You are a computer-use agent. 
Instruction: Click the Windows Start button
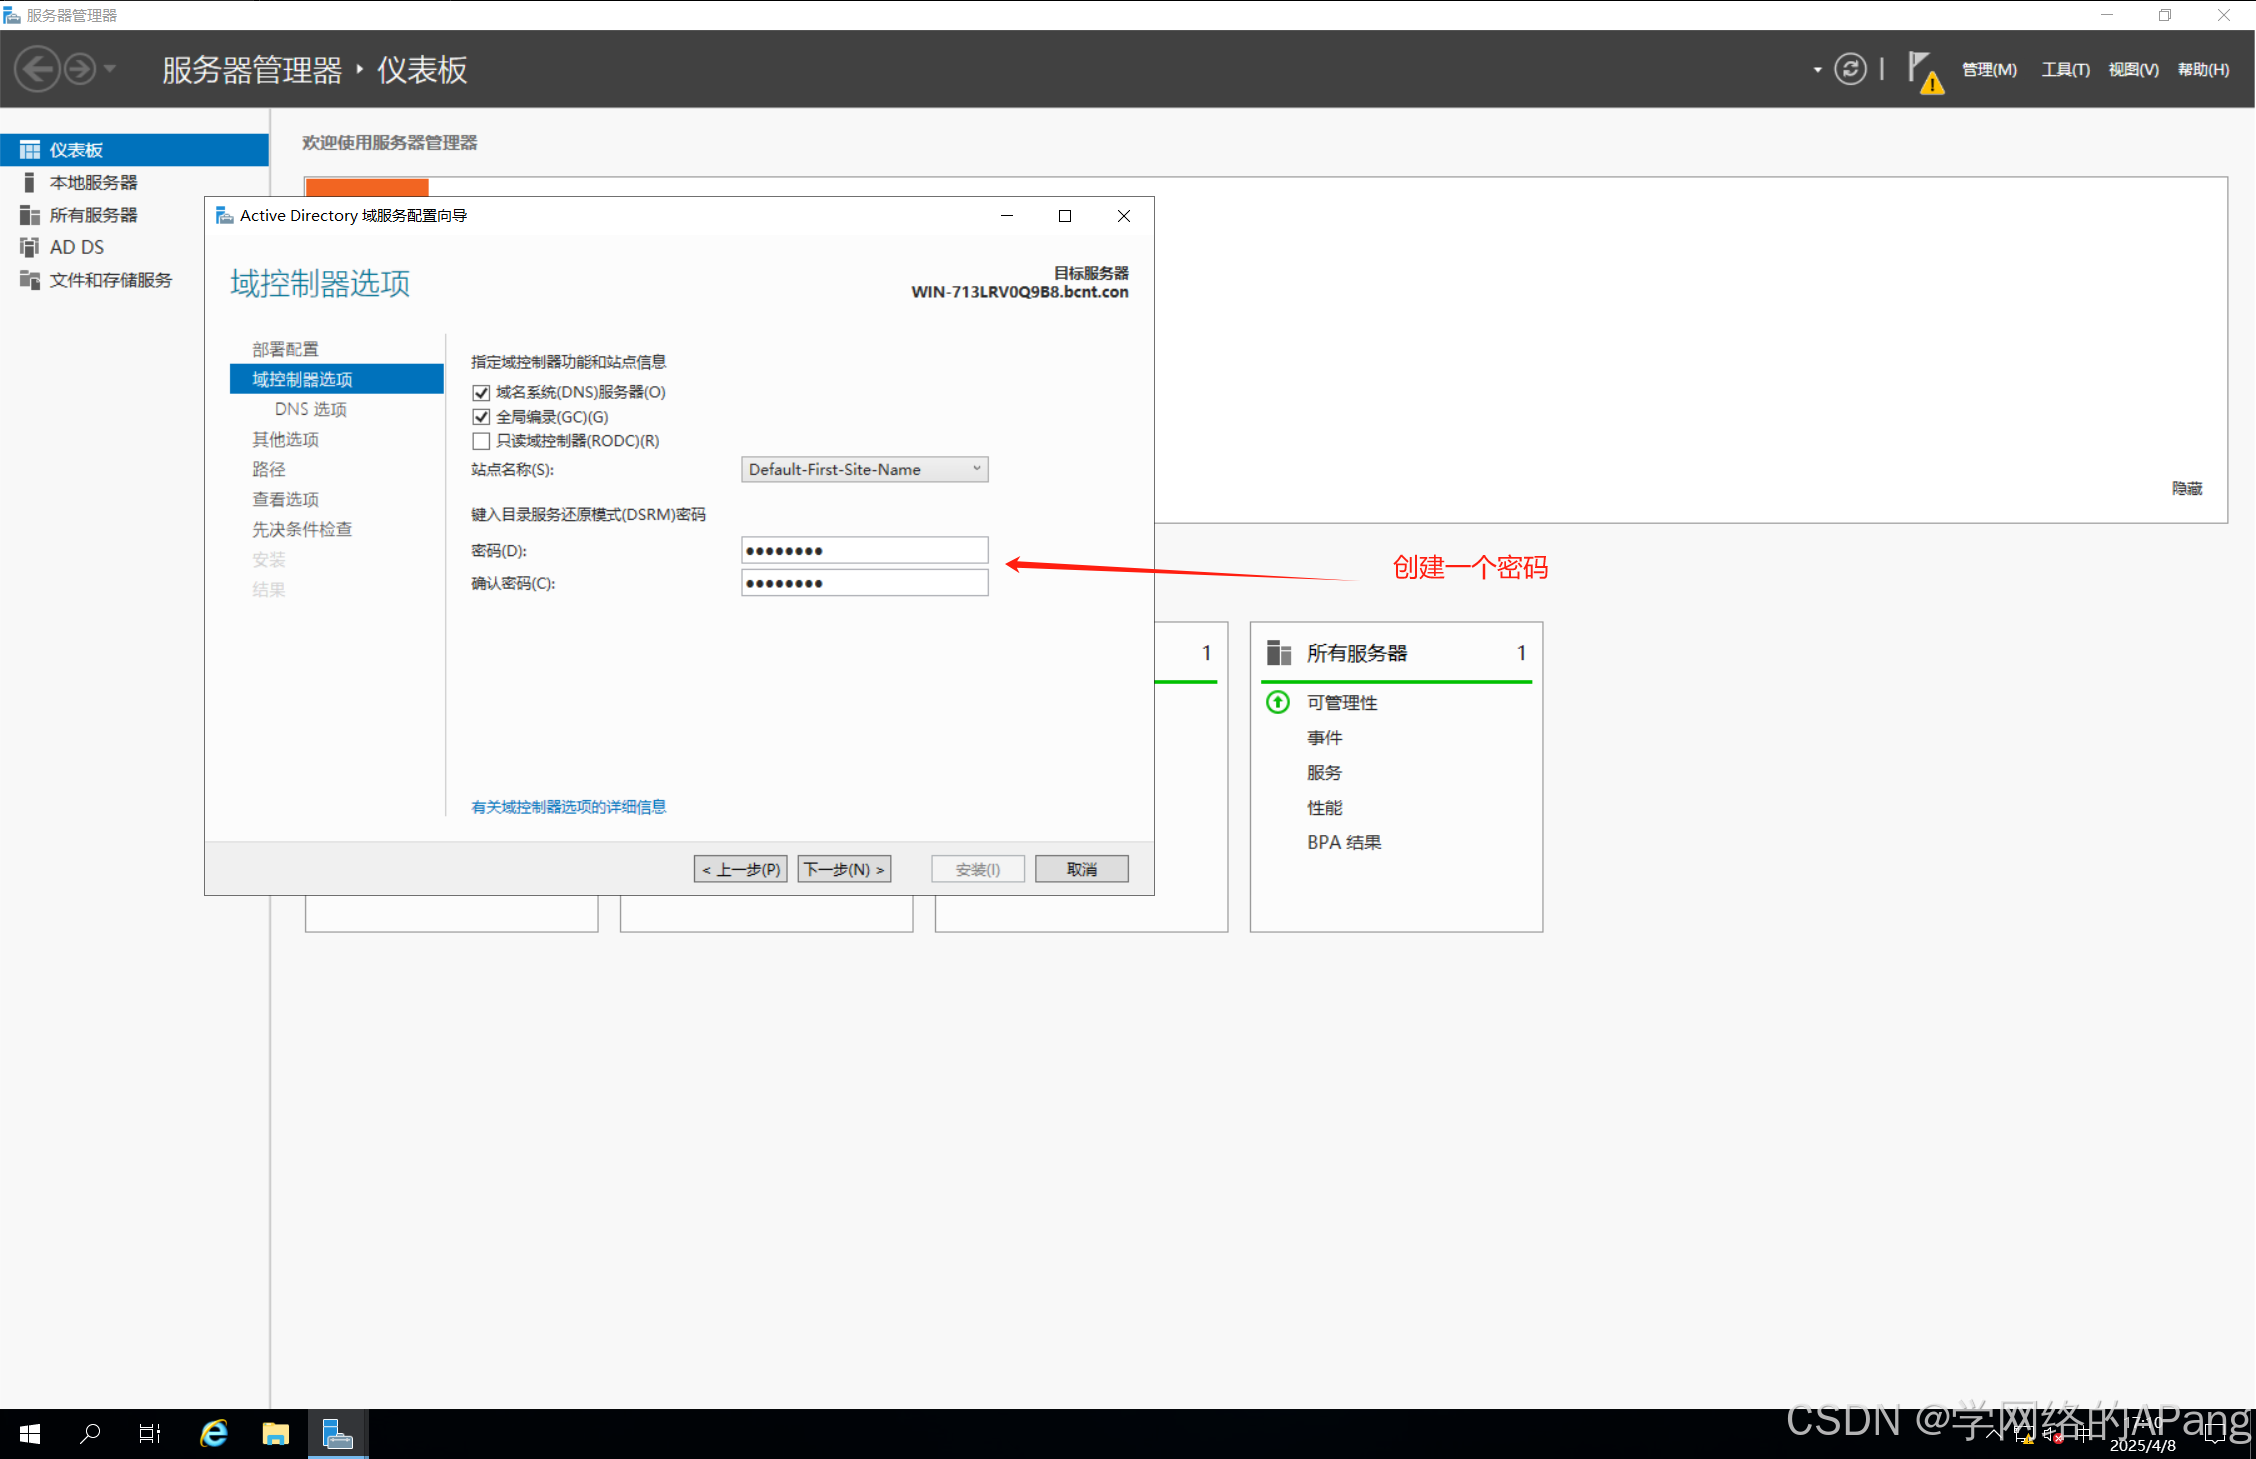(30, 1433)
